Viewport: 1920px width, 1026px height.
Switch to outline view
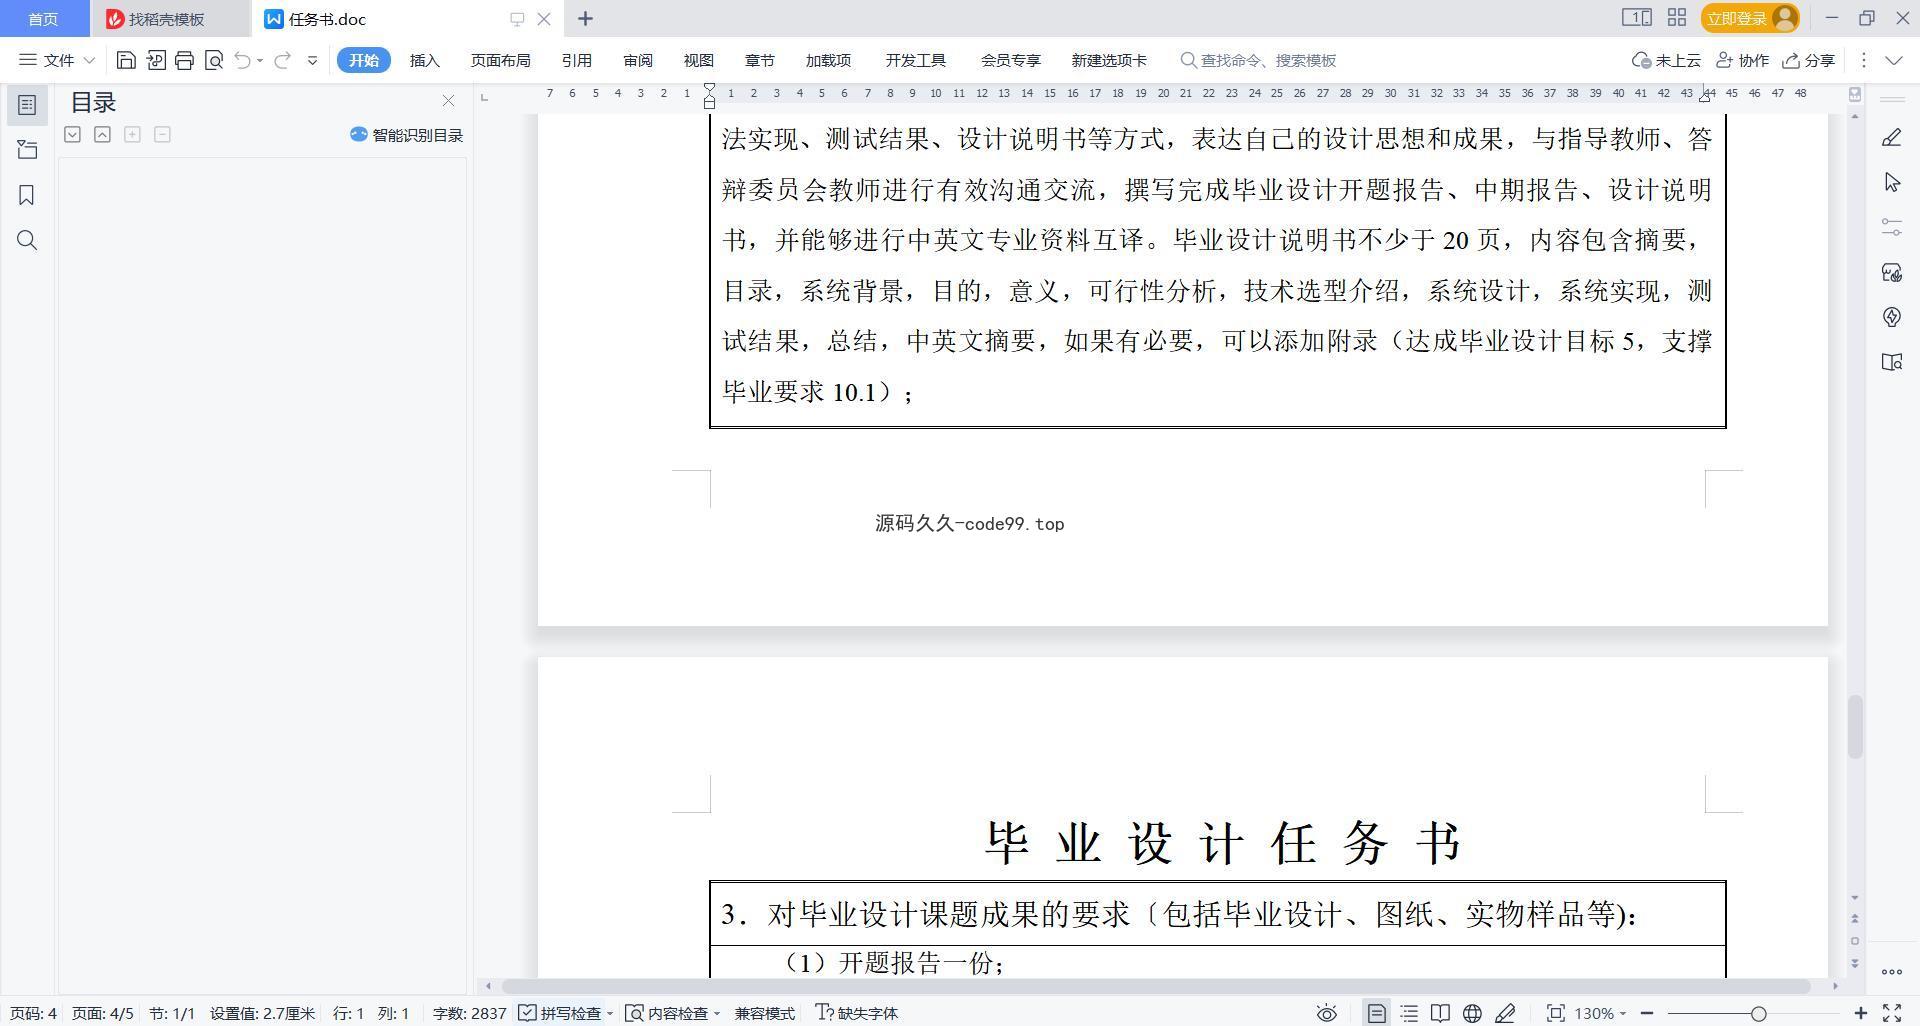[1409, 1013]
